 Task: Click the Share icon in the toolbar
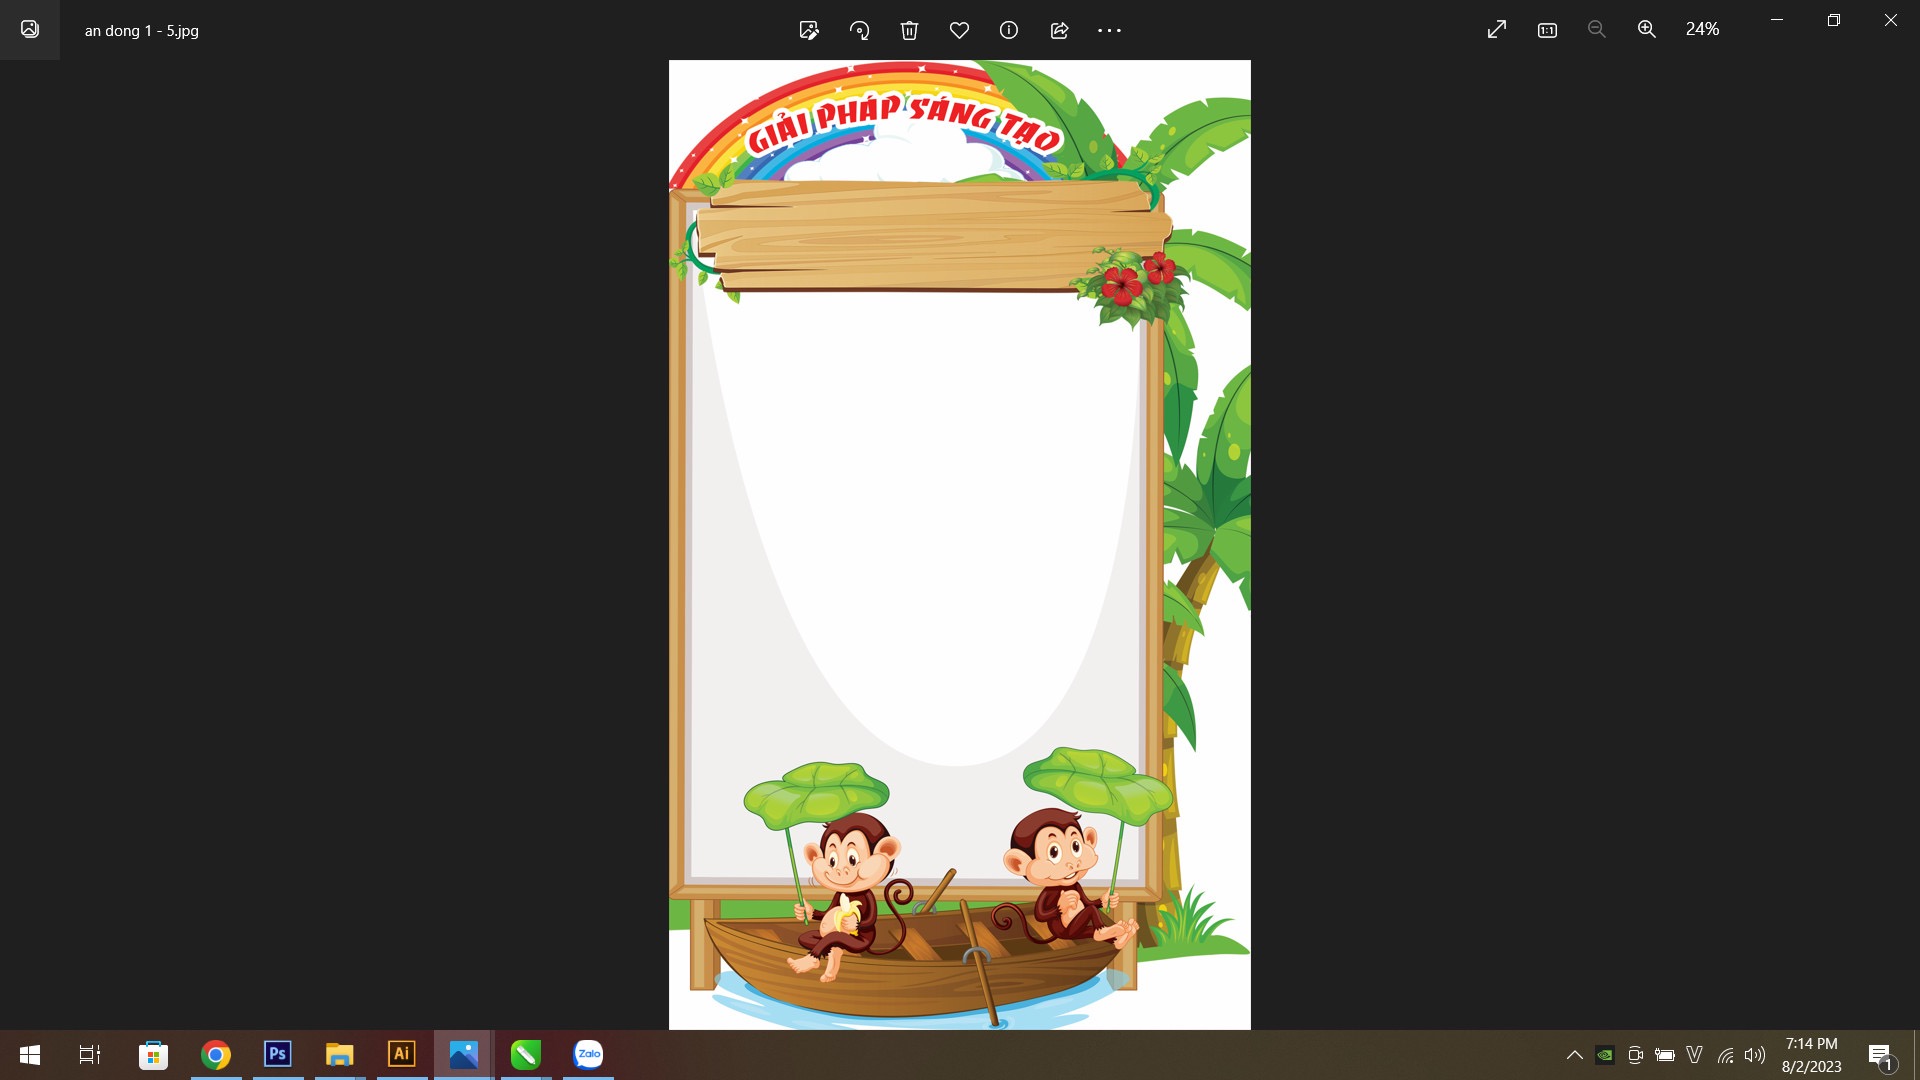(1059, 30)
